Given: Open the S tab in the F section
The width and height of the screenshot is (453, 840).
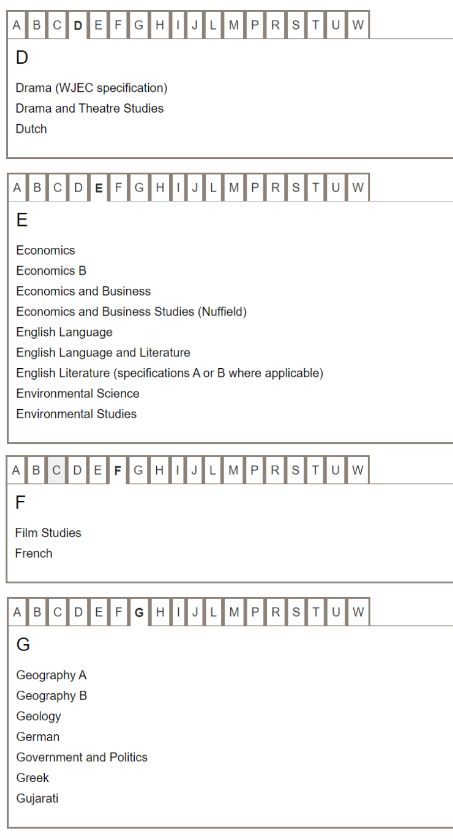Looking at the screenshot, I should click(296, 470).
